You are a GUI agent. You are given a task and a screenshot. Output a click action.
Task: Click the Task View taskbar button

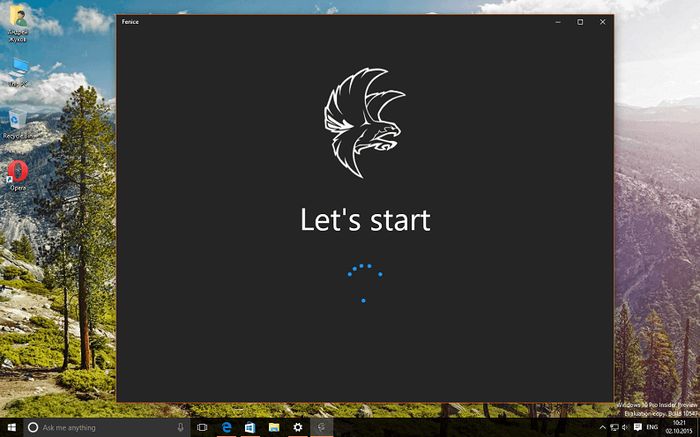[202, 427]
